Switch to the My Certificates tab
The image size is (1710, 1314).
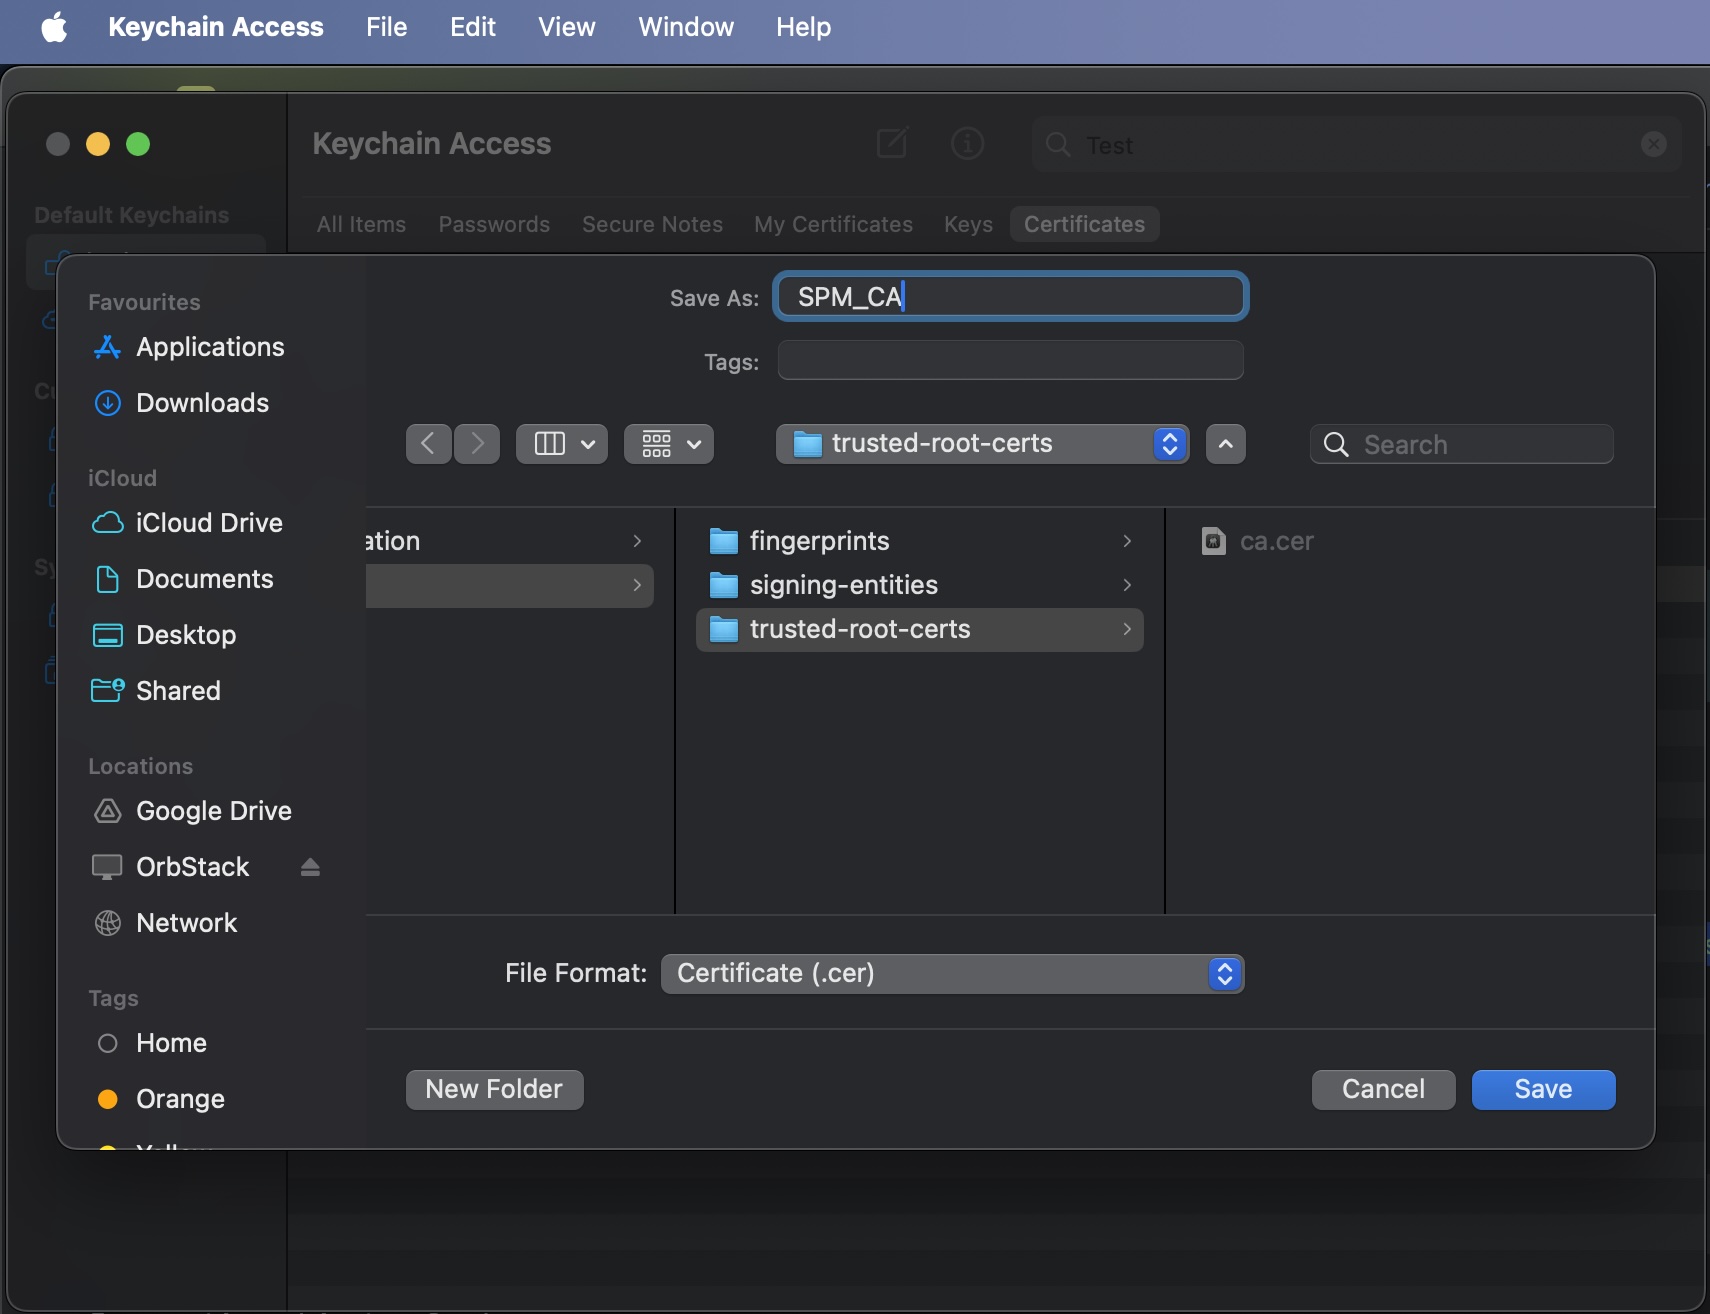[x=833, y=224]
